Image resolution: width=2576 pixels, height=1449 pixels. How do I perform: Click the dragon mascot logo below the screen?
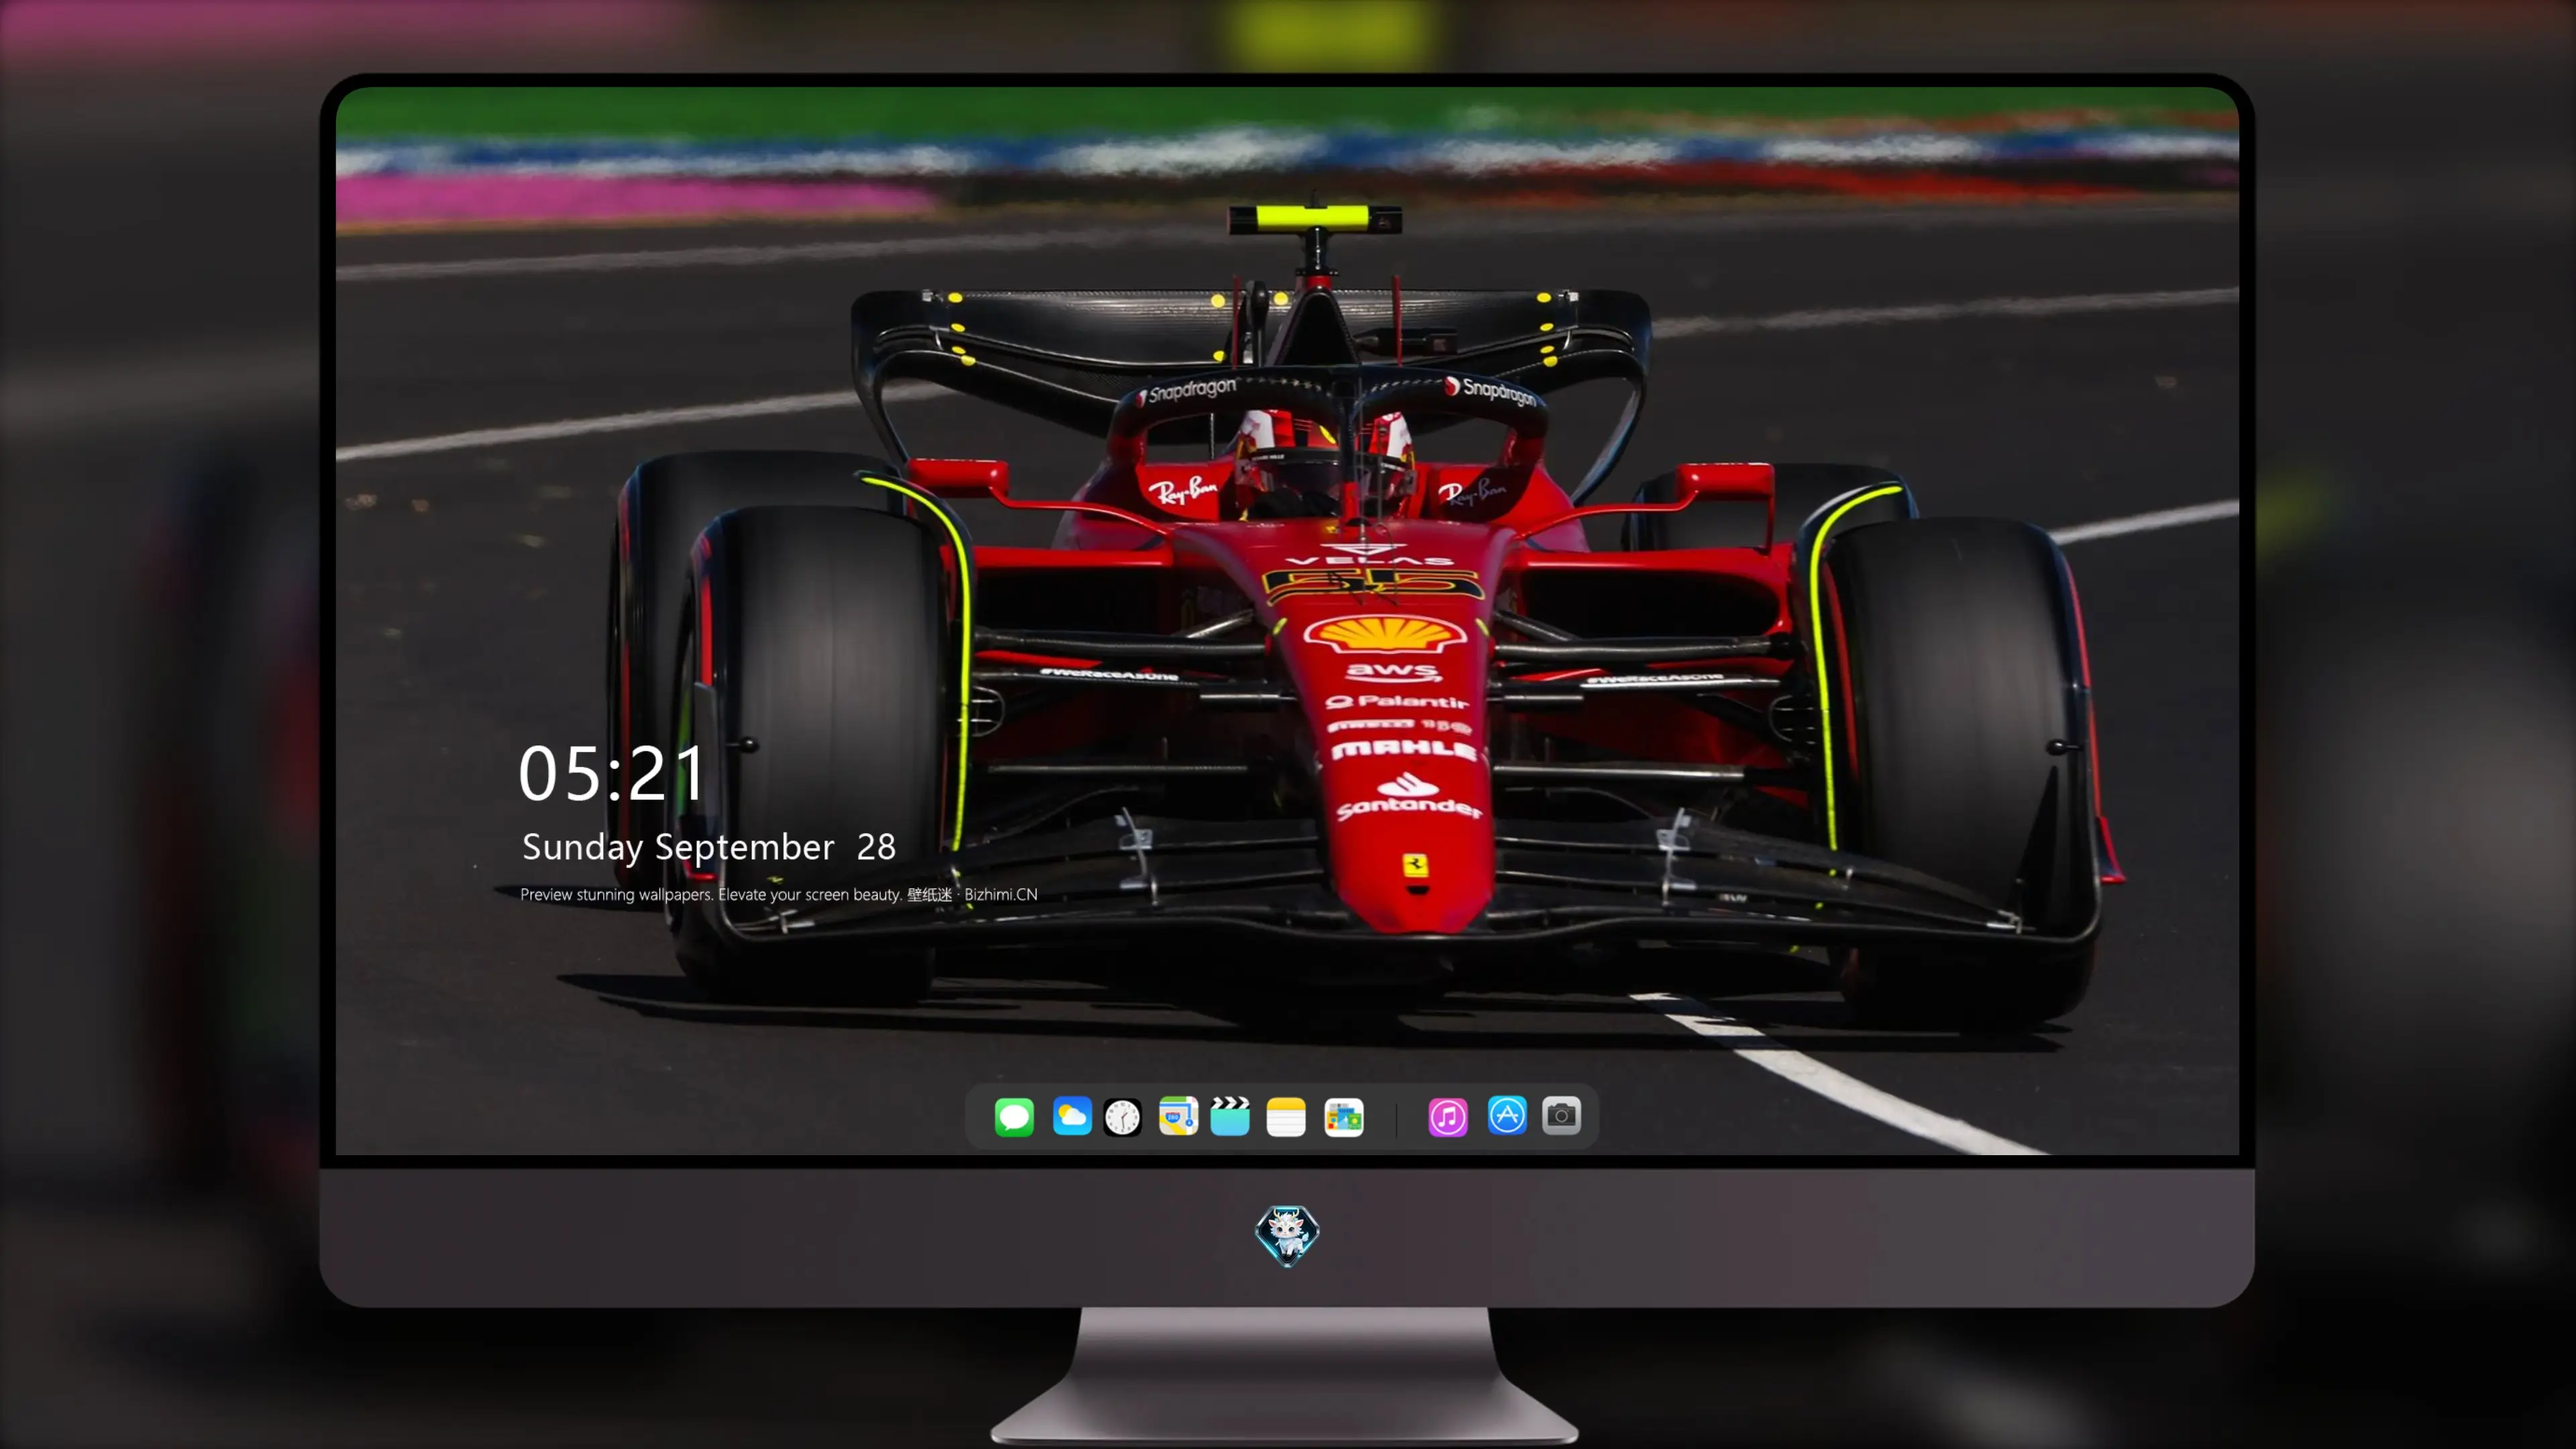click(1287, 1236)
